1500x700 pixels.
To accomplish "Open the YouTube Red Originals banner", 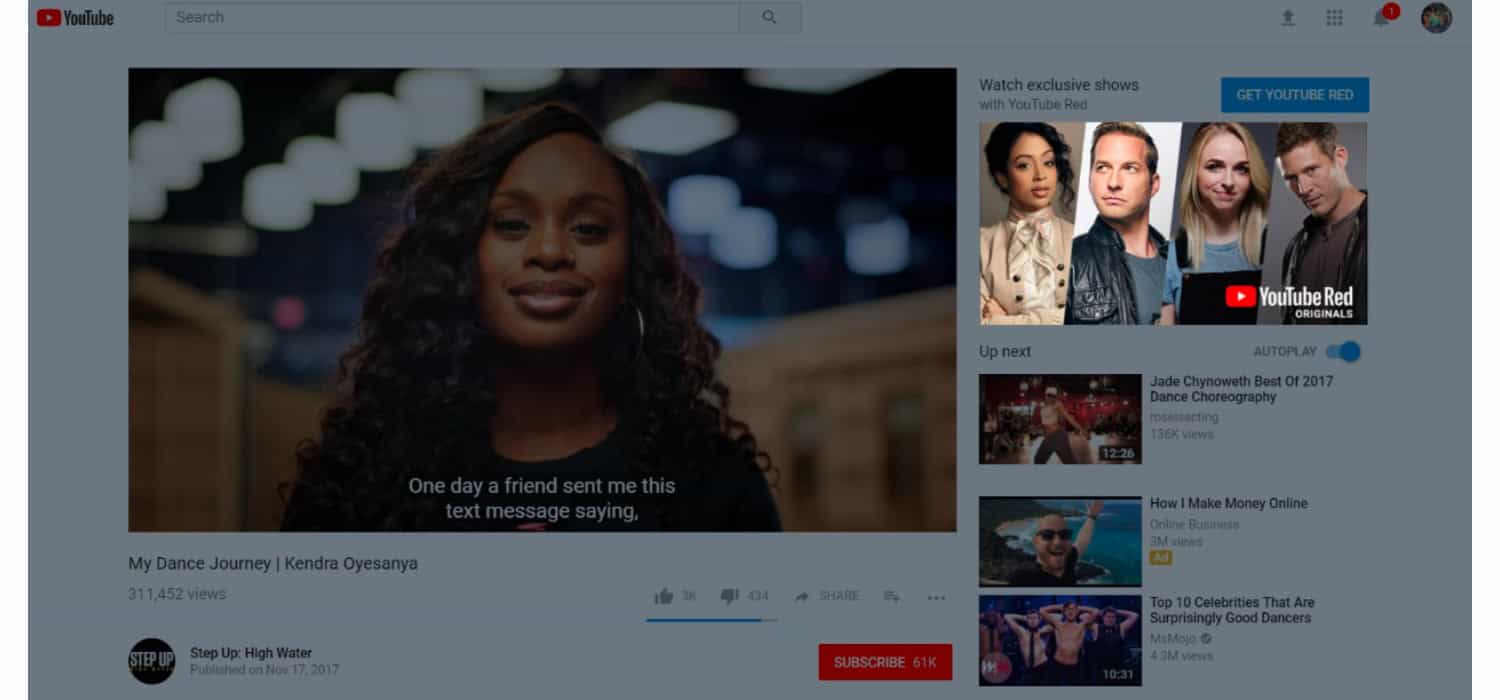I will pyautogui.click(x=1173, y=223).
